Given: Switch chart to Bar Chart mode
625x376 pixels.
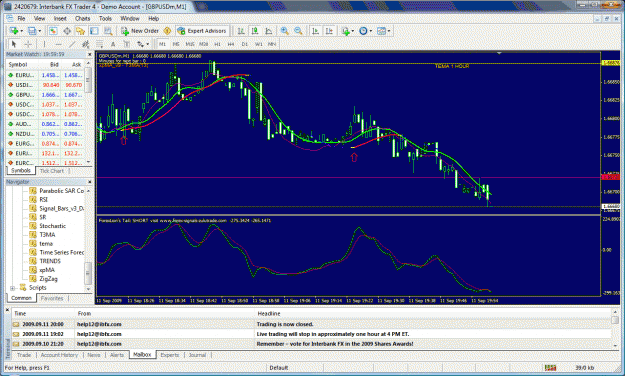Looking at the screenshot, I should tap(241, 31).
